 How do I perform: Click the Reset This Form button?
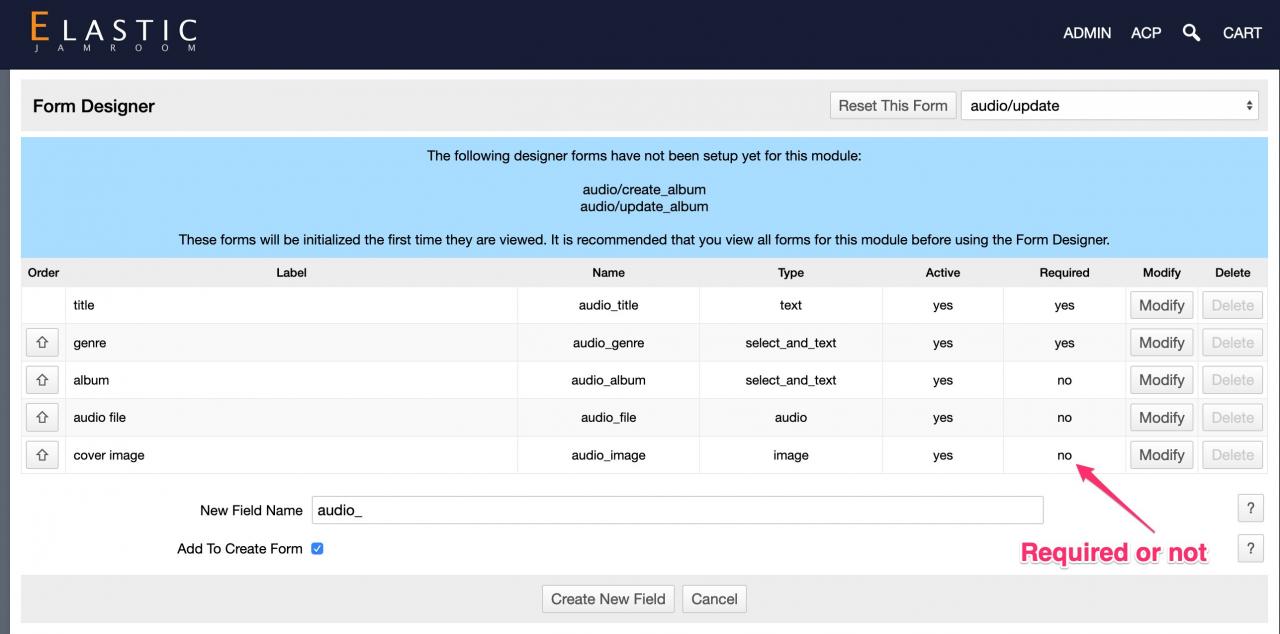892,106
